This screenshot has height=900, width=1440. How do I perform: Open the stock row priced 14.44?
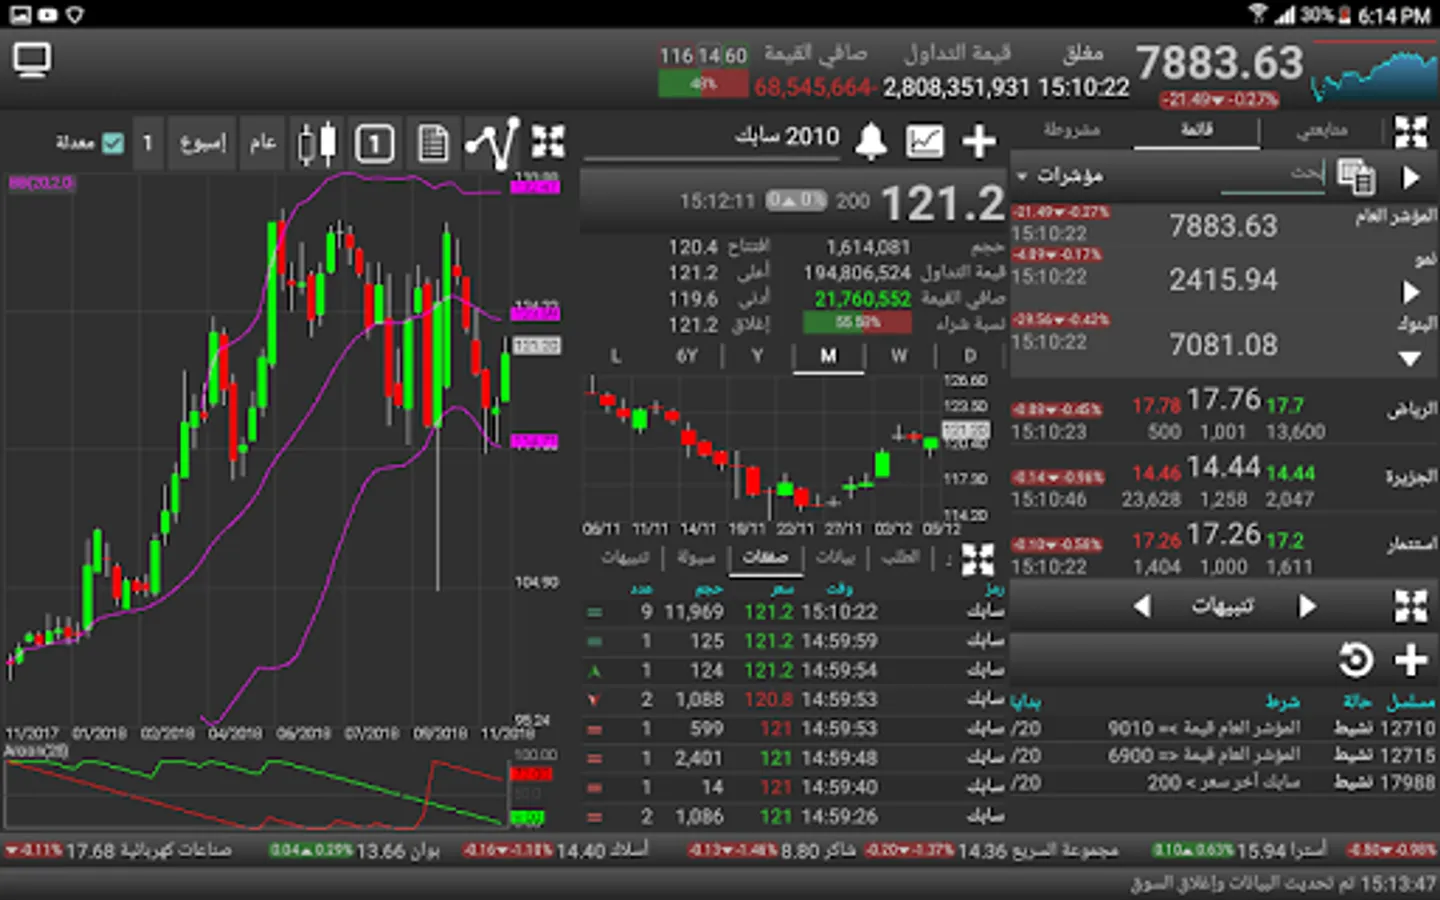pyautogui.click(x=1224, y=482)
